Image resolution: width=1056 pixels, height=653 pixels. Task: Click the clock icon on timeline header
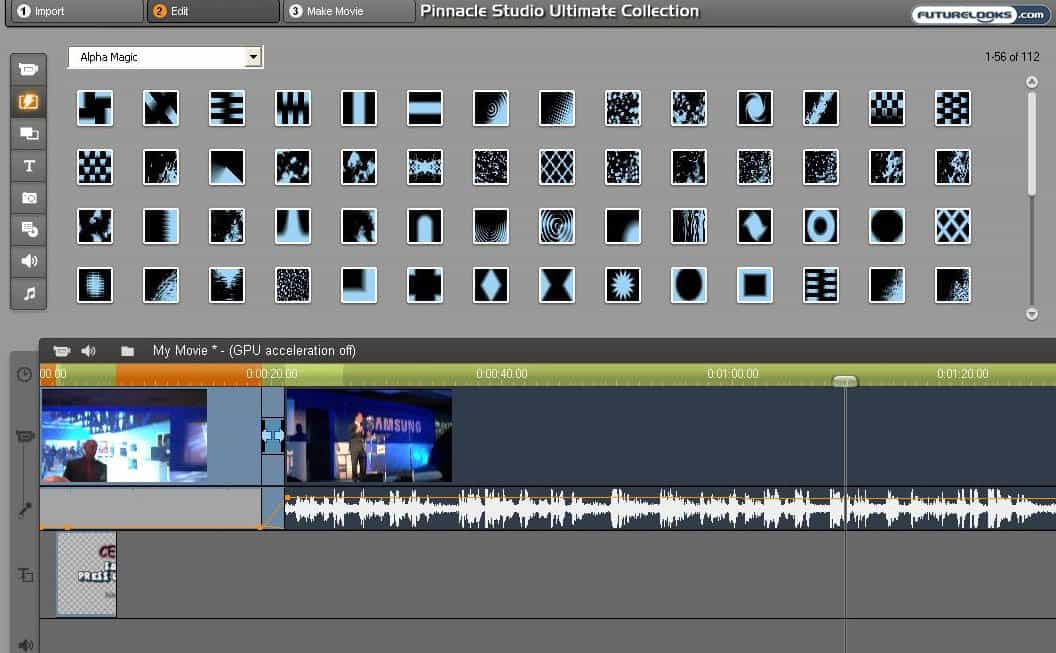tap(23, 373)
